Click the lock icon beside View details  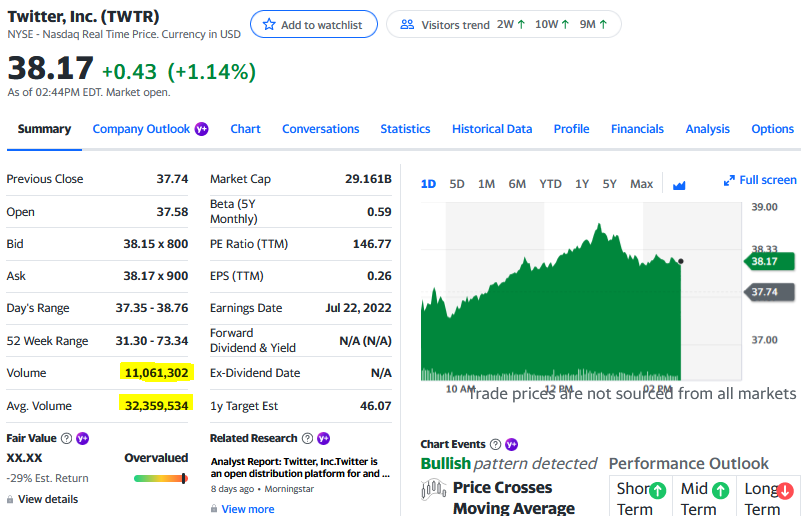click(x=10, y=499)
